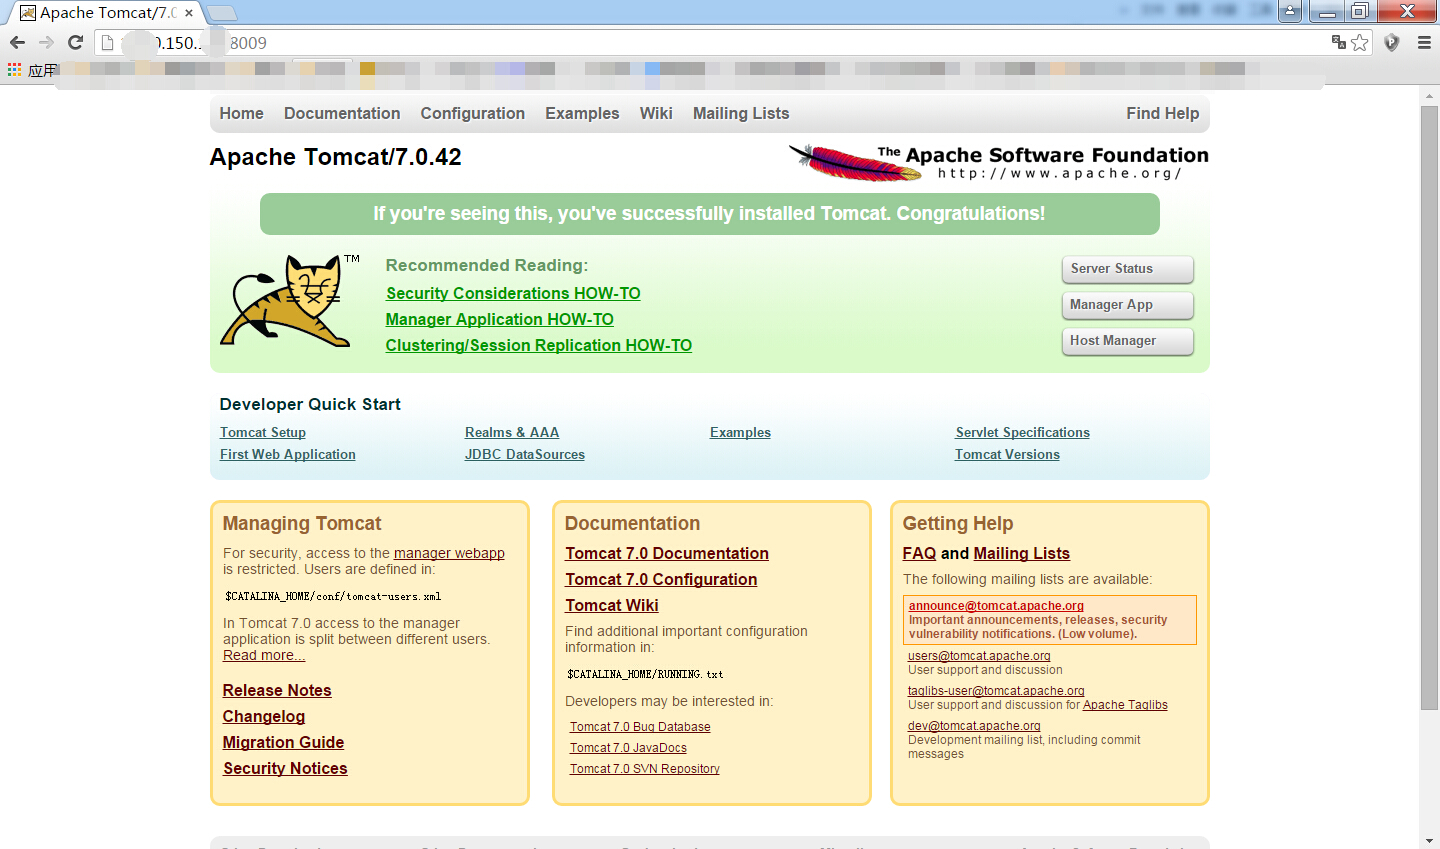Open the Tomcat Versions link

[x=1007, y=454]
